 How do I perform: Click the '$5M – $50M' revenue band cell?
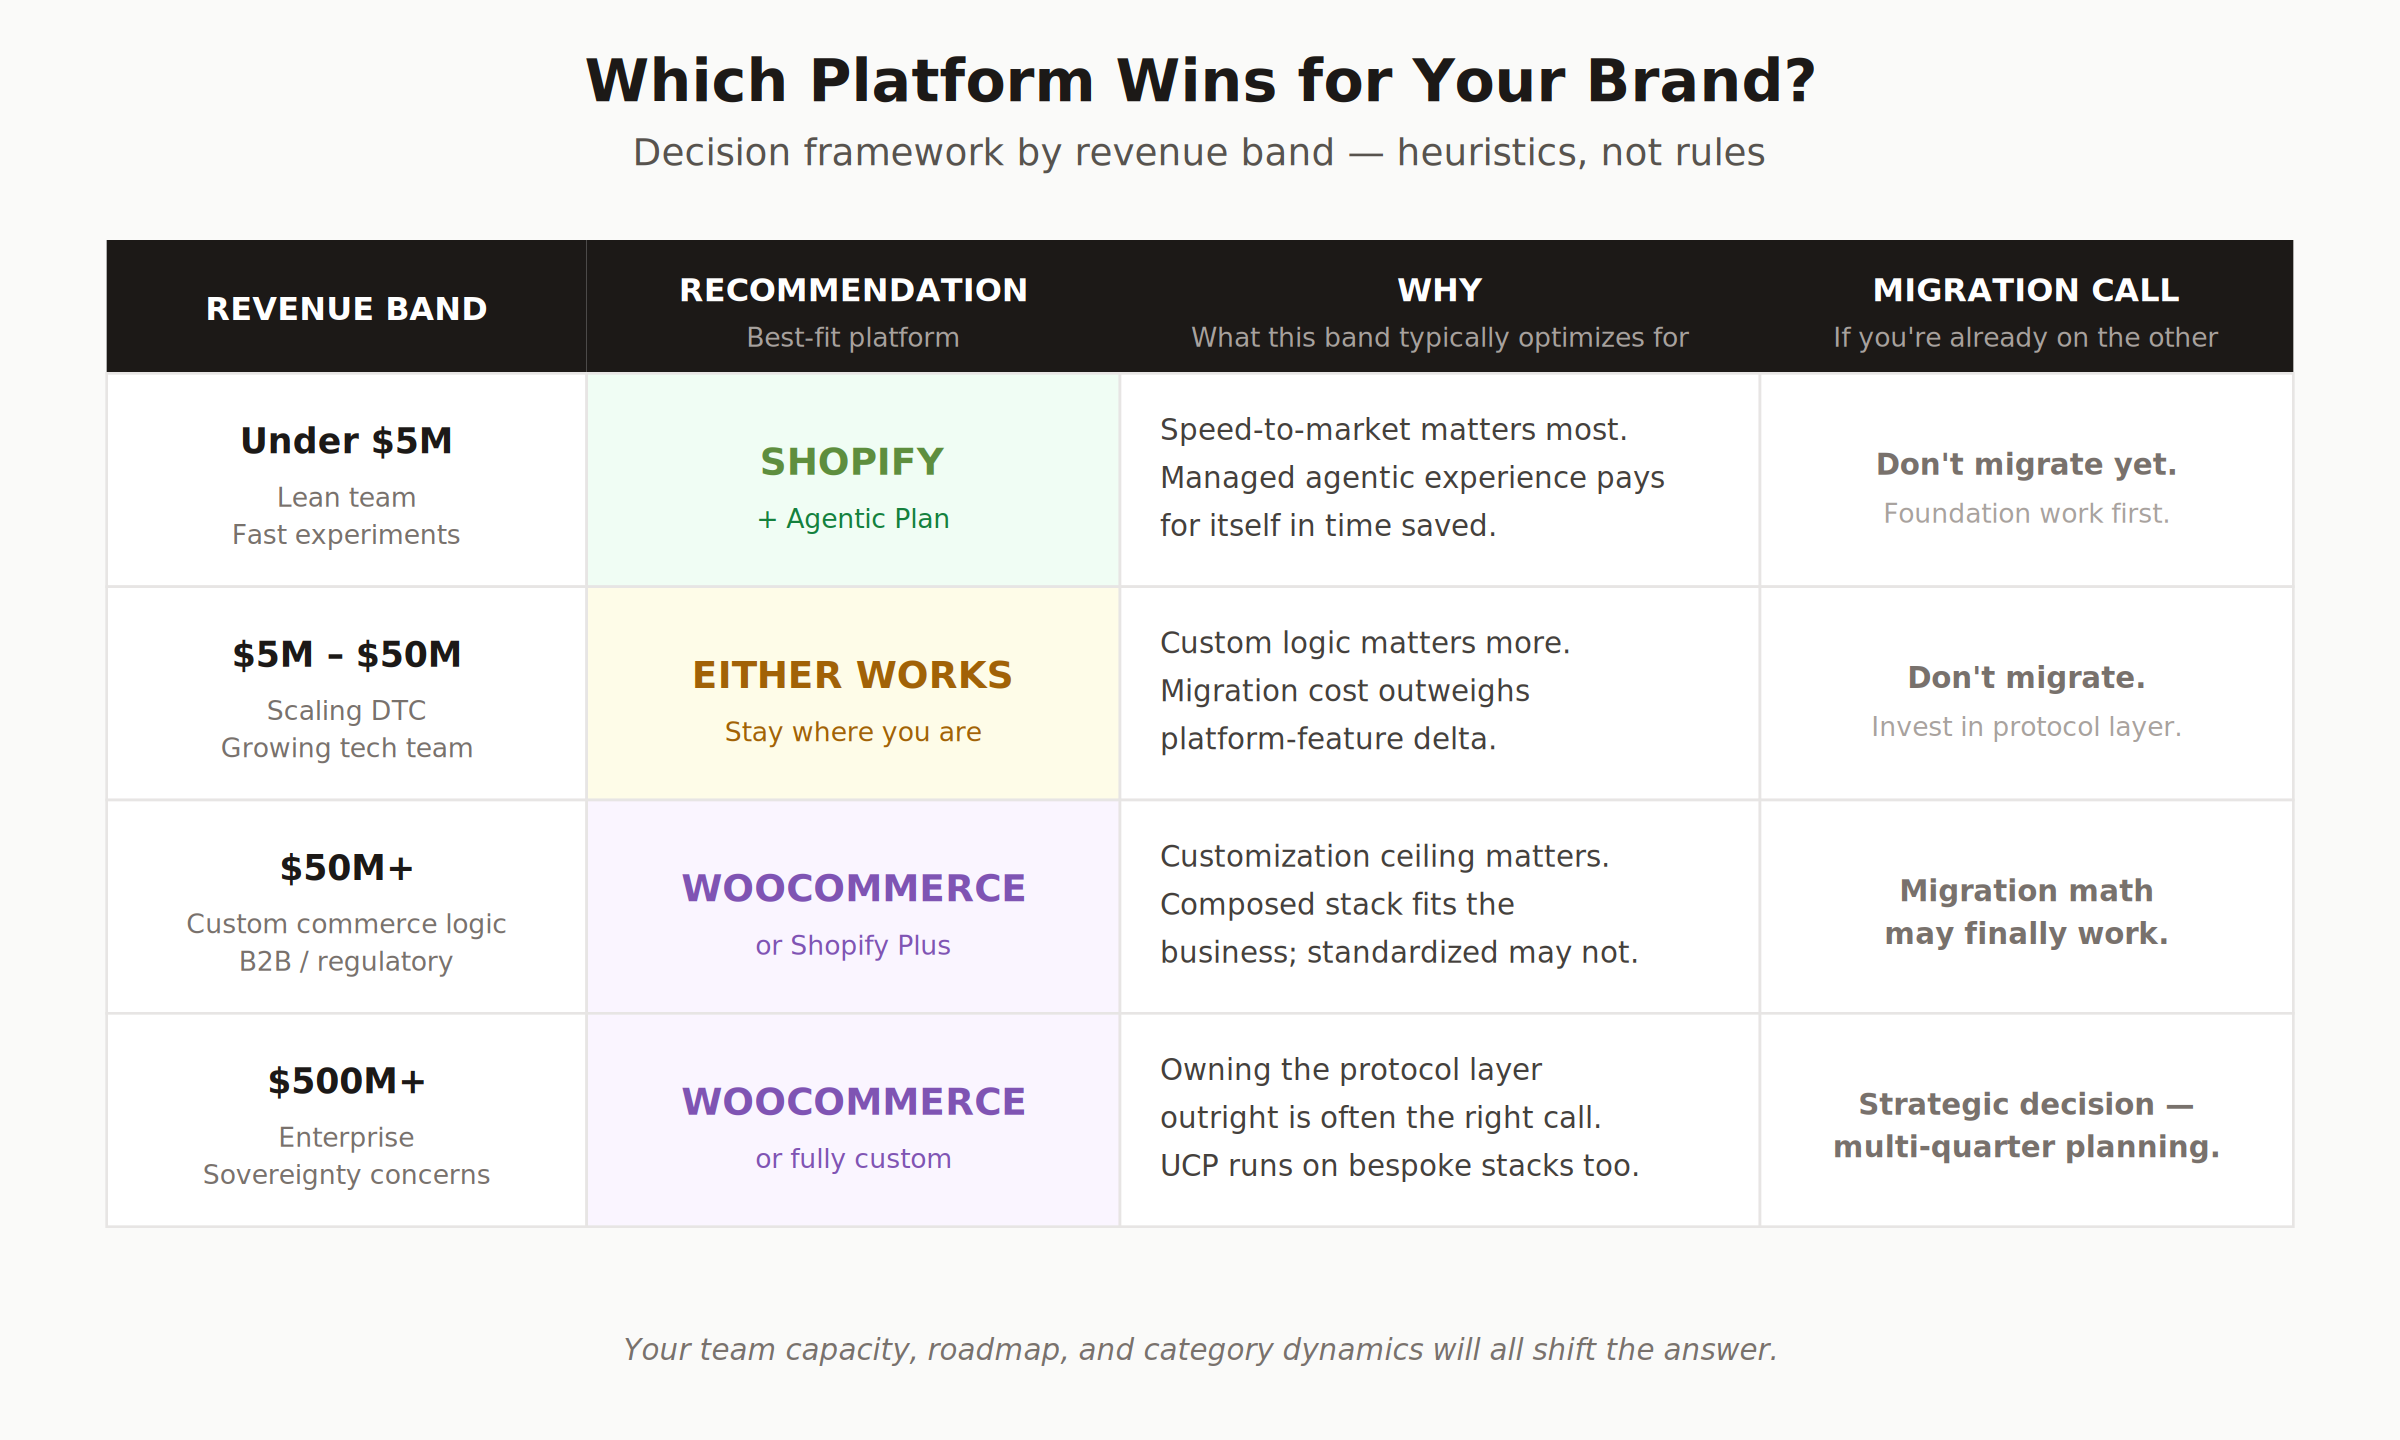click(347, 693)
